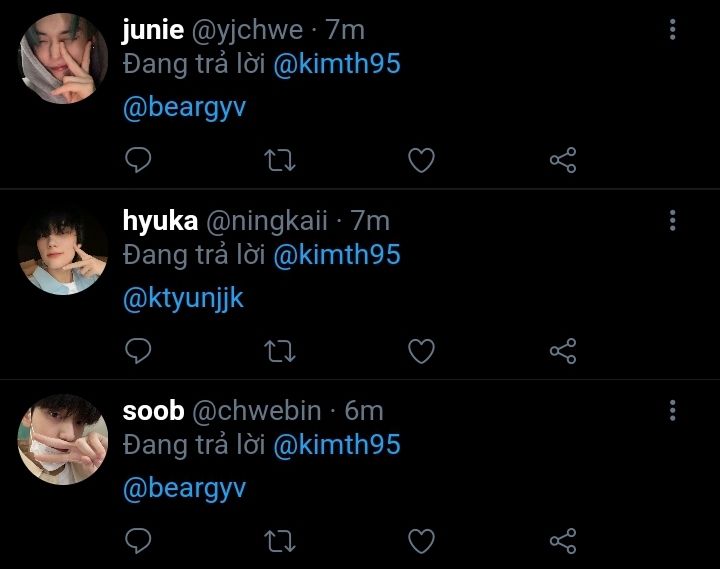Like soob's tweet

pos(421,541)
